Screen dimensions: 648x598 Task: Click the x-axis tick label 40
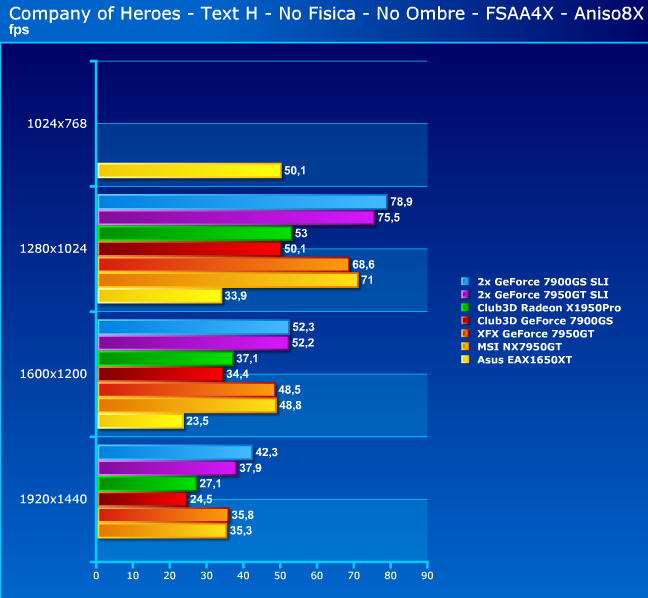[x=243, y=576]
